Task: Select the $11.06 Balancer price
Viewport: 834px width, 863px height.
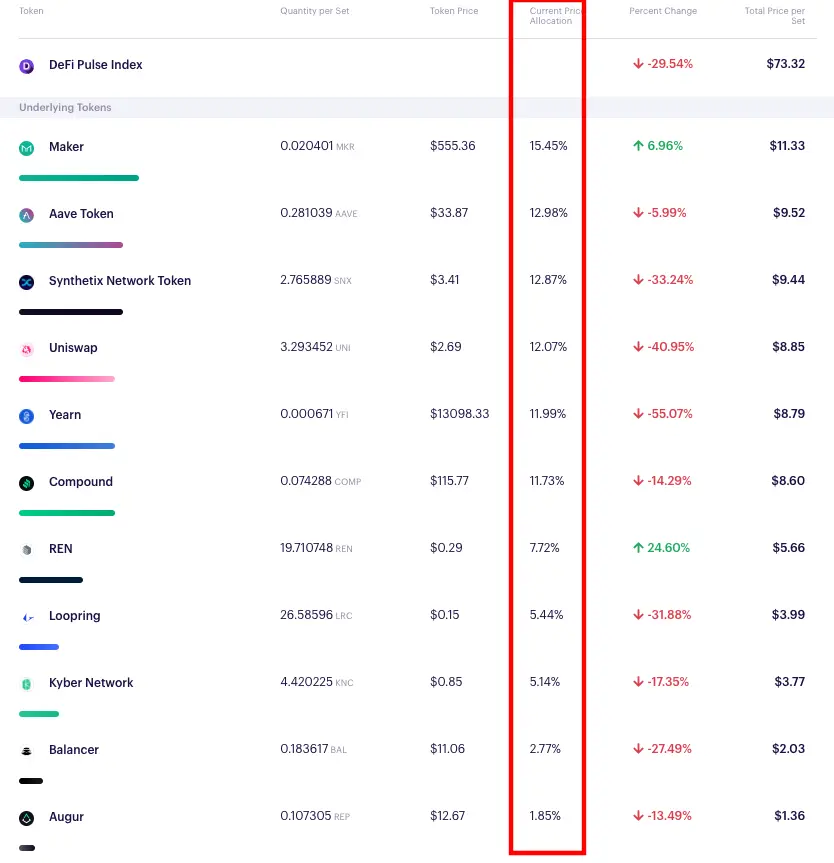Action: (x=447, y=749)
